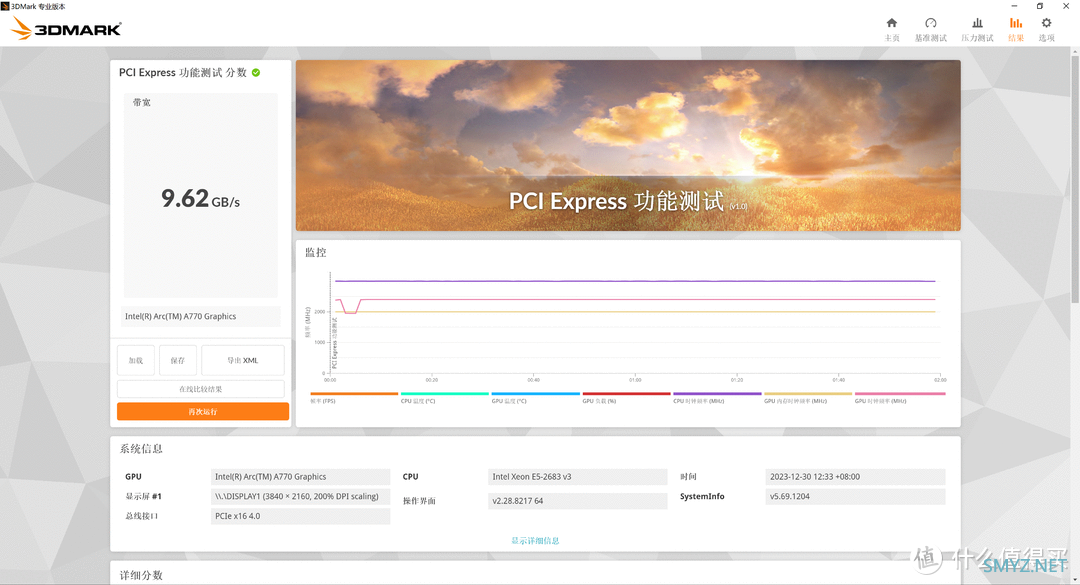This screenshot has width=1080, height=585.
Task: Click the green score validation checkmark
Action: click(x=256, y=72)
